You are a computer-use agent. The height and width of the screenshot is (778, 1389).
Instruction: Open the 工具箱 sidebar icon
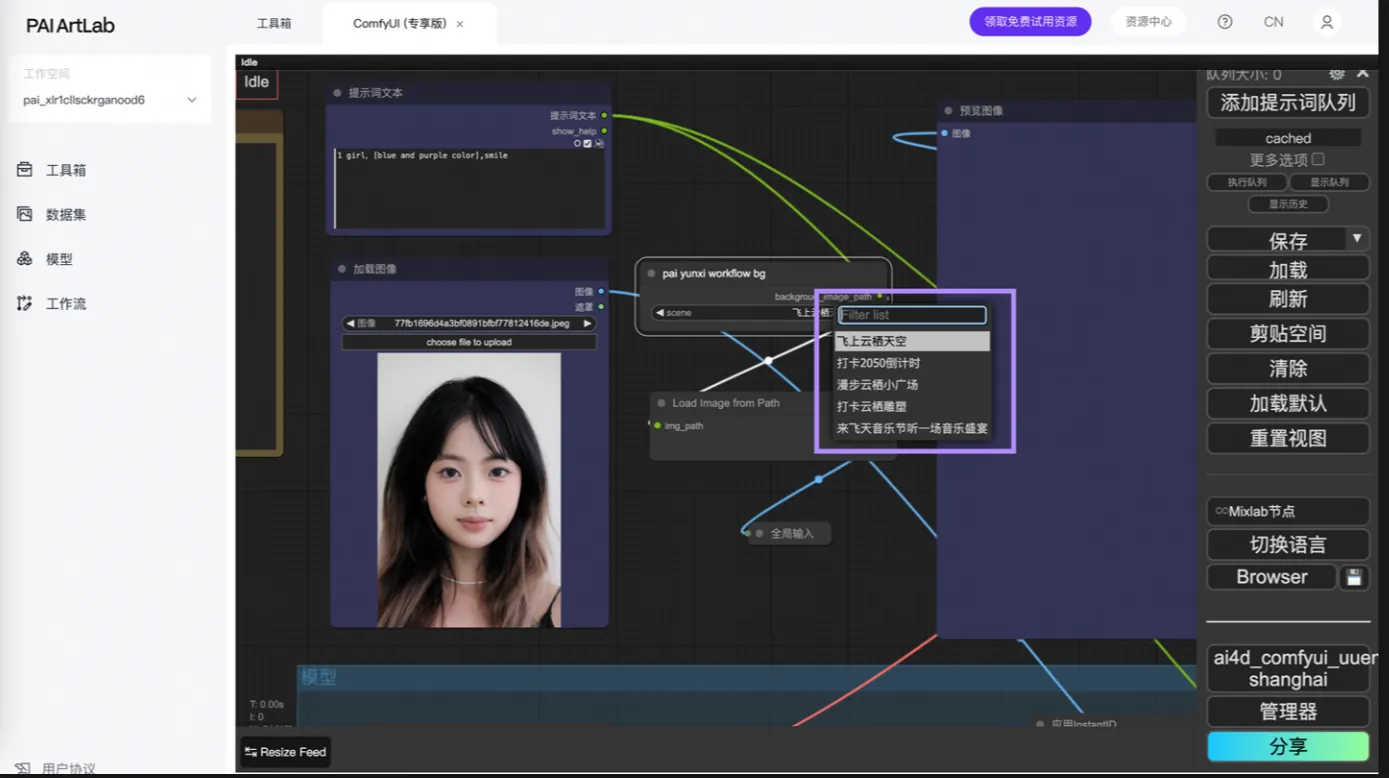pyautogui.click(x=24, y=170)
